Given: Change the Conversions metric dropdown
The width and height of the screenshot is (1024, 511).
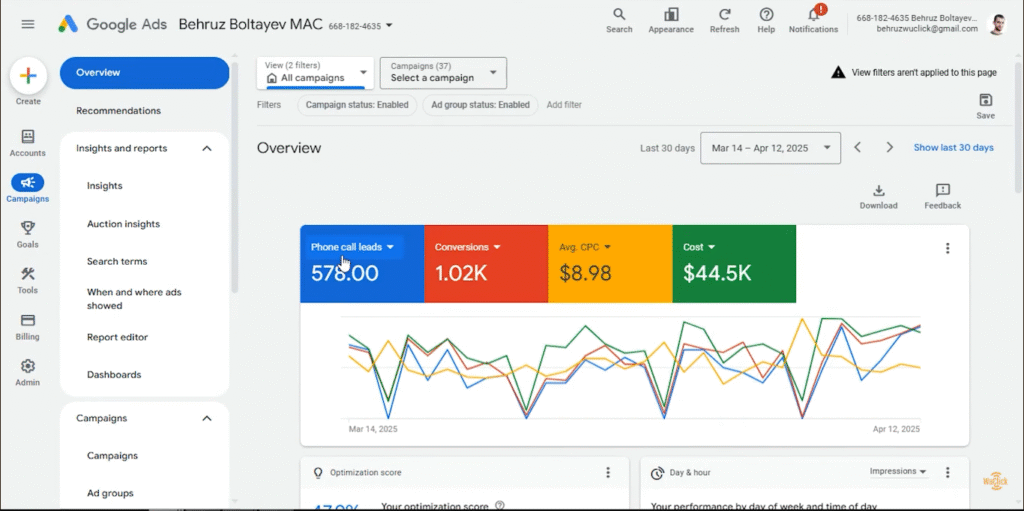Looking at the screenshot, I should tap(467, 247).
